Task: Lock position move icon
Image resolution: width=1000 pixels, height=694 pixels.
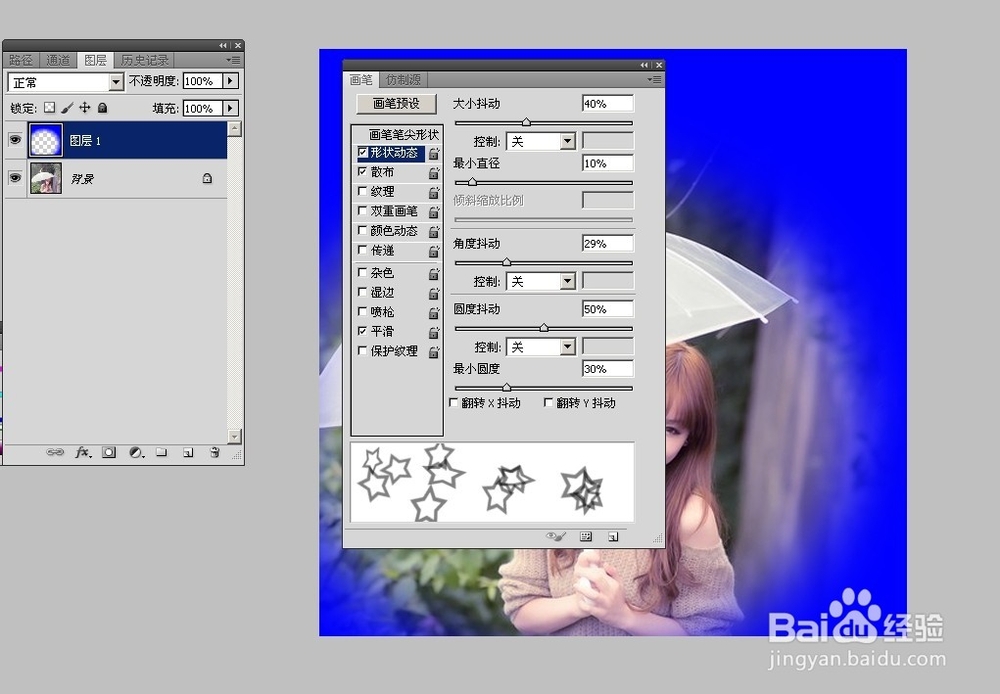Action: click(x=85, y=108)
